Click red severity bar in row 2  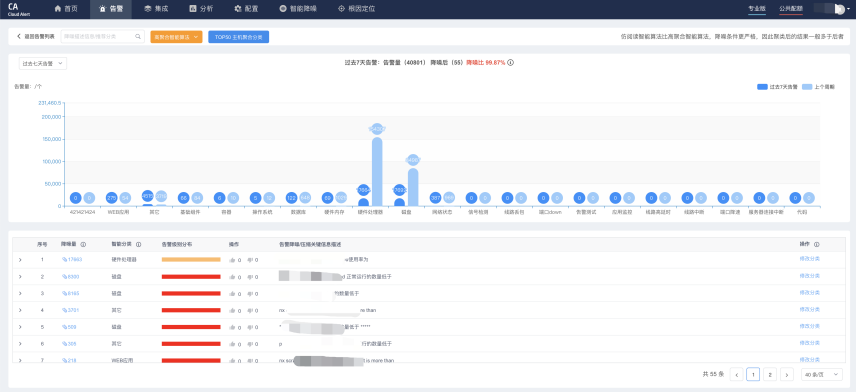[191, 277]
